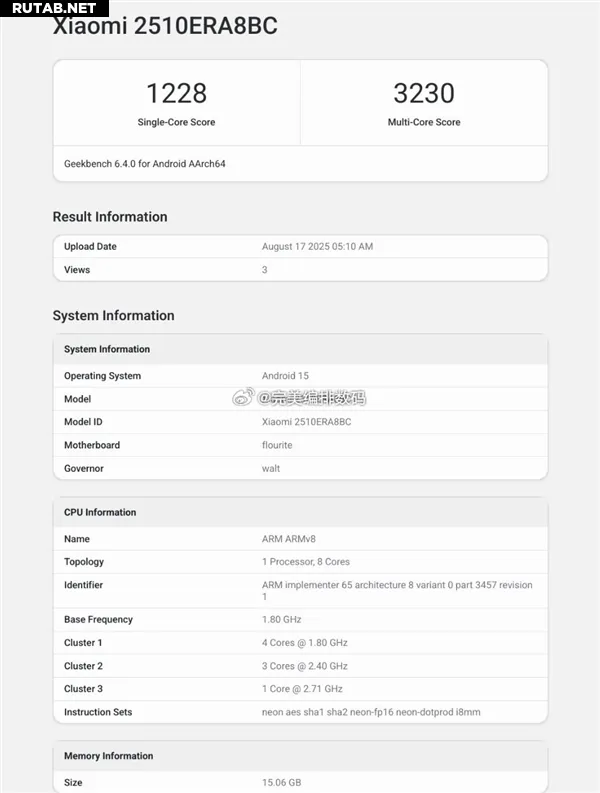Select the Android 15 value
Viewport: 600px width, 793px height.
click(x=285, y=376)
